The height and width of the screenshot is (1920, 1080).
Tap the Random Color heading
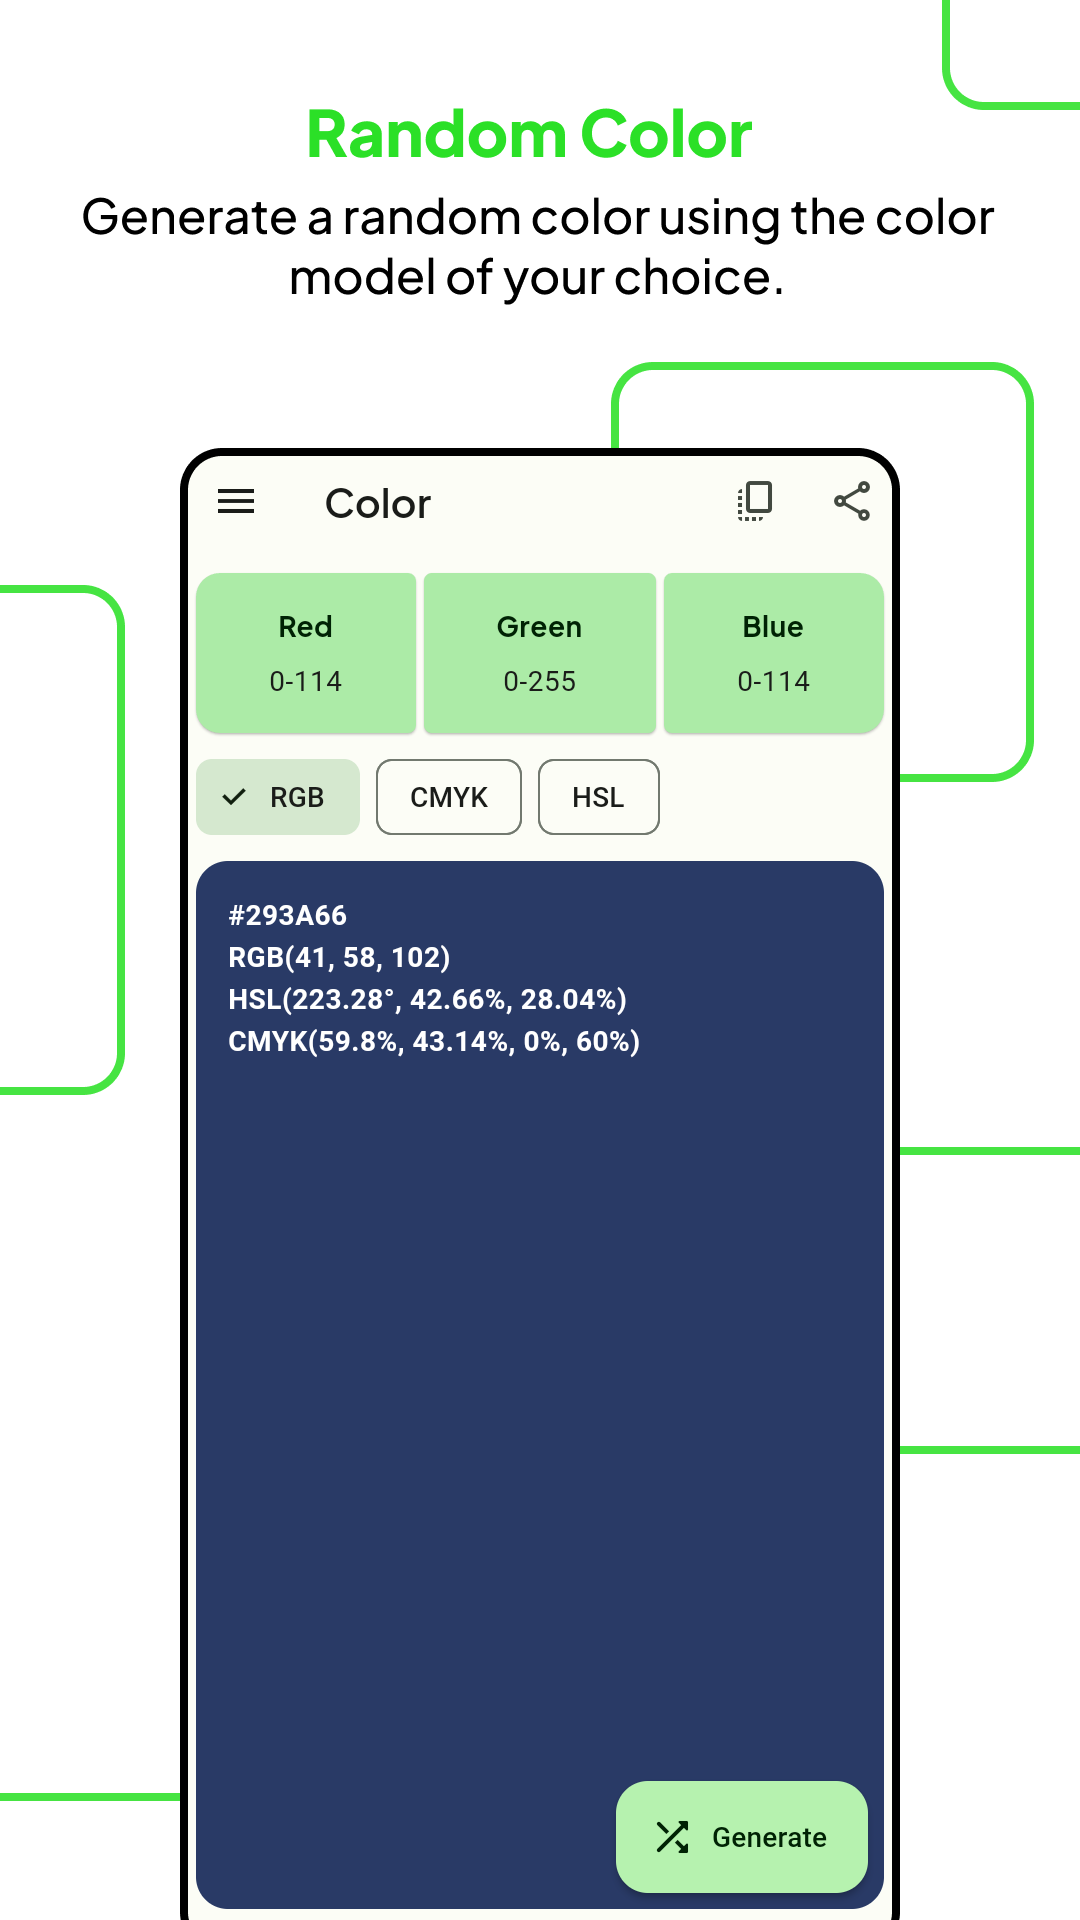(x=529, y=134)
